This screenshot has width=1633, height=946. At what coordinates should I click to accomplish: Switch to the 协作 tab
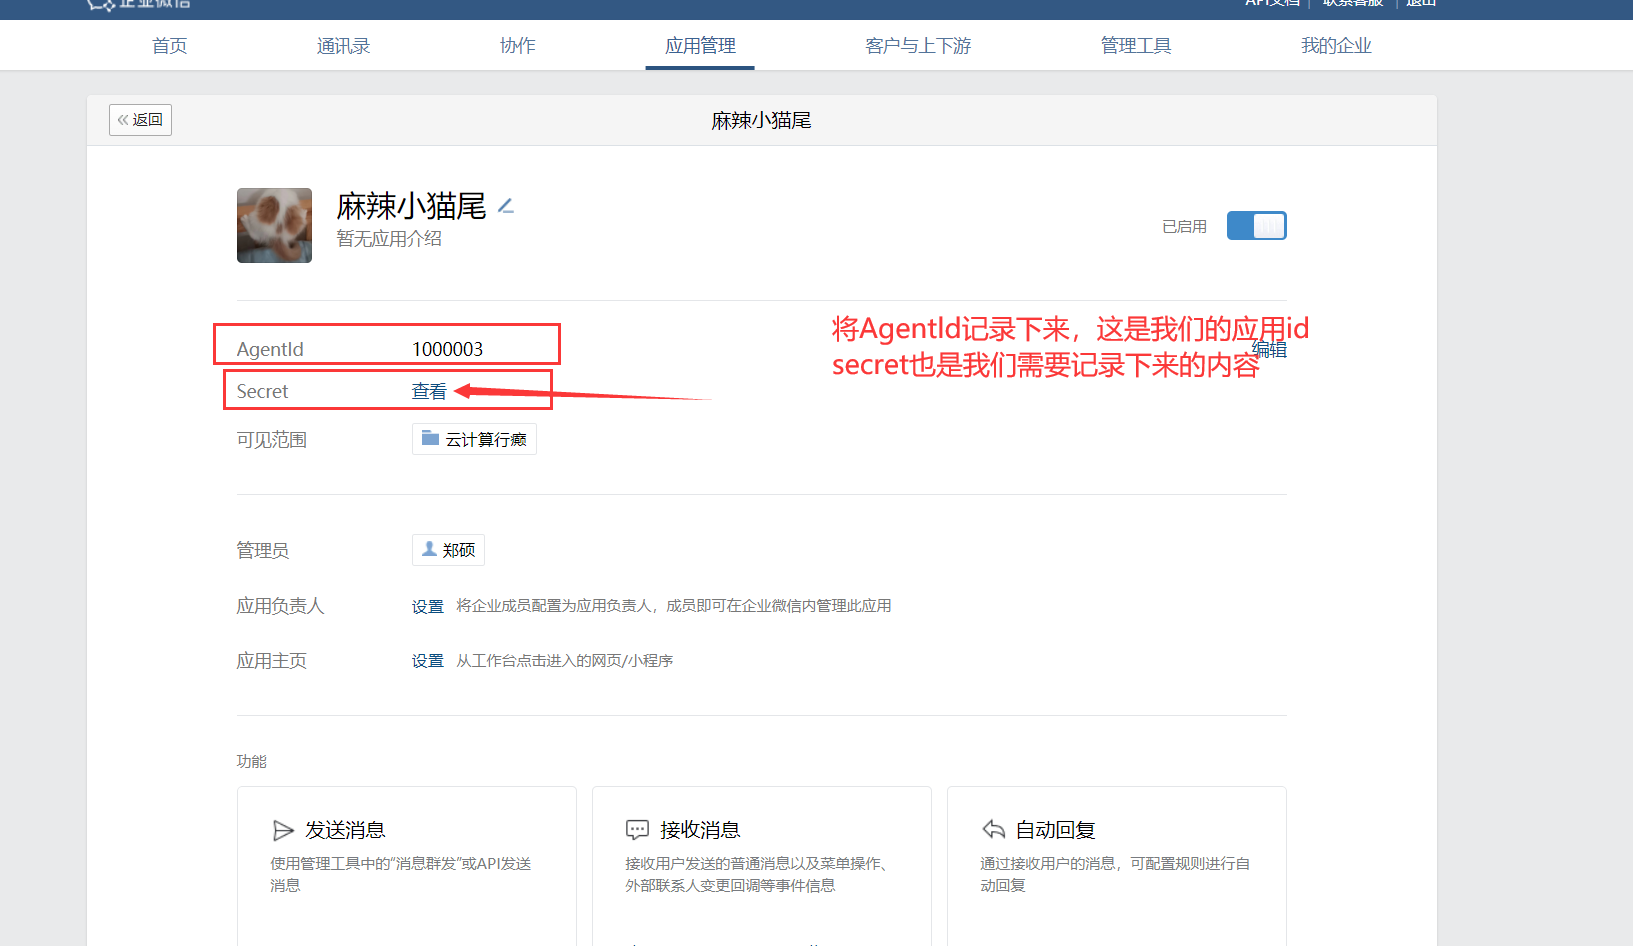coord(517,46)
